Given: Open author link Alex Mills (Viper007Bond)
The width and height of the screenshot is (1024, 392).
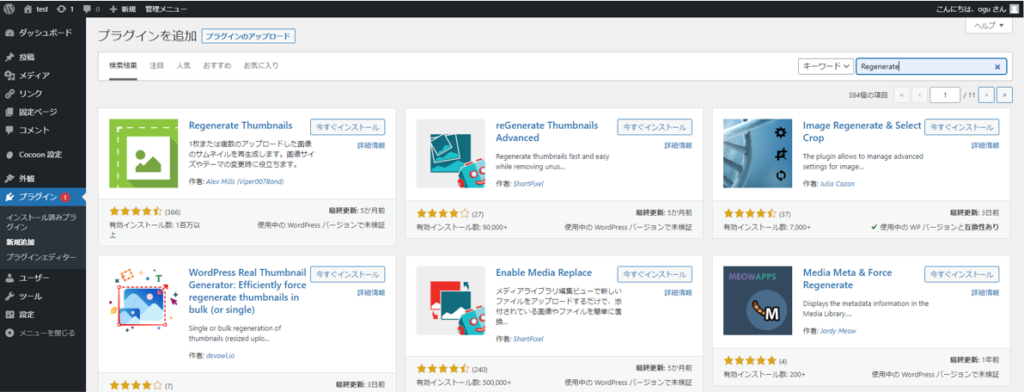Looking at the screenshot, I should (244, 182).
